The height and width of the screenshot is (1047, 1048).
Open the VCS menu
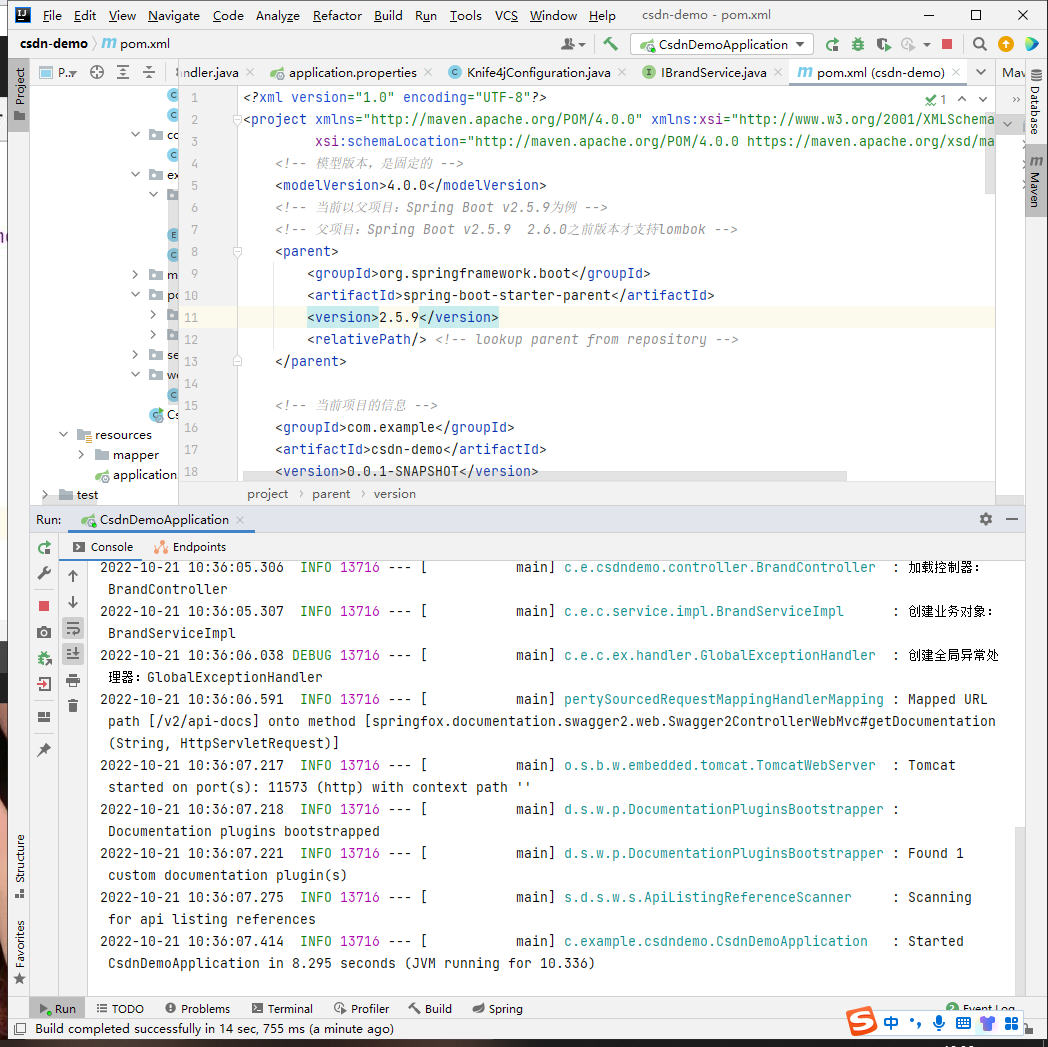pos(506,15)
